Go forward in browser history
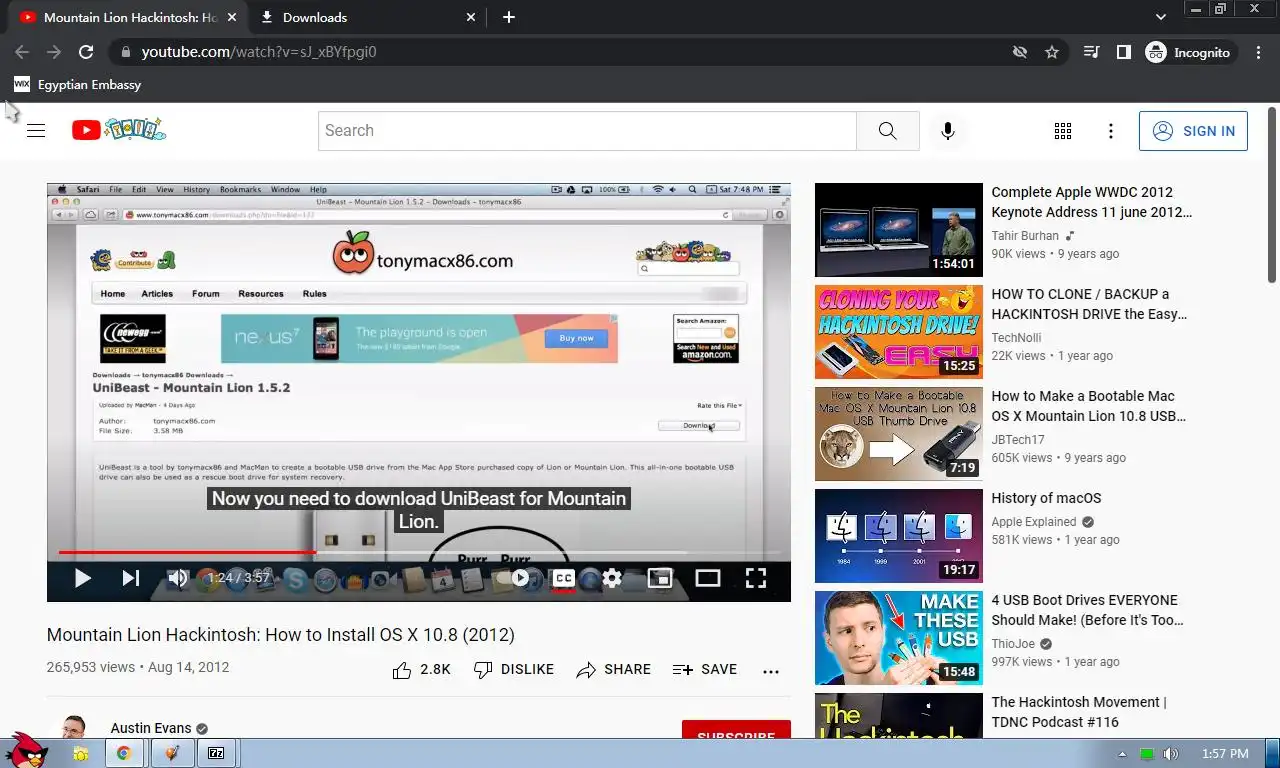1280x768 pixels. [54, 52]
